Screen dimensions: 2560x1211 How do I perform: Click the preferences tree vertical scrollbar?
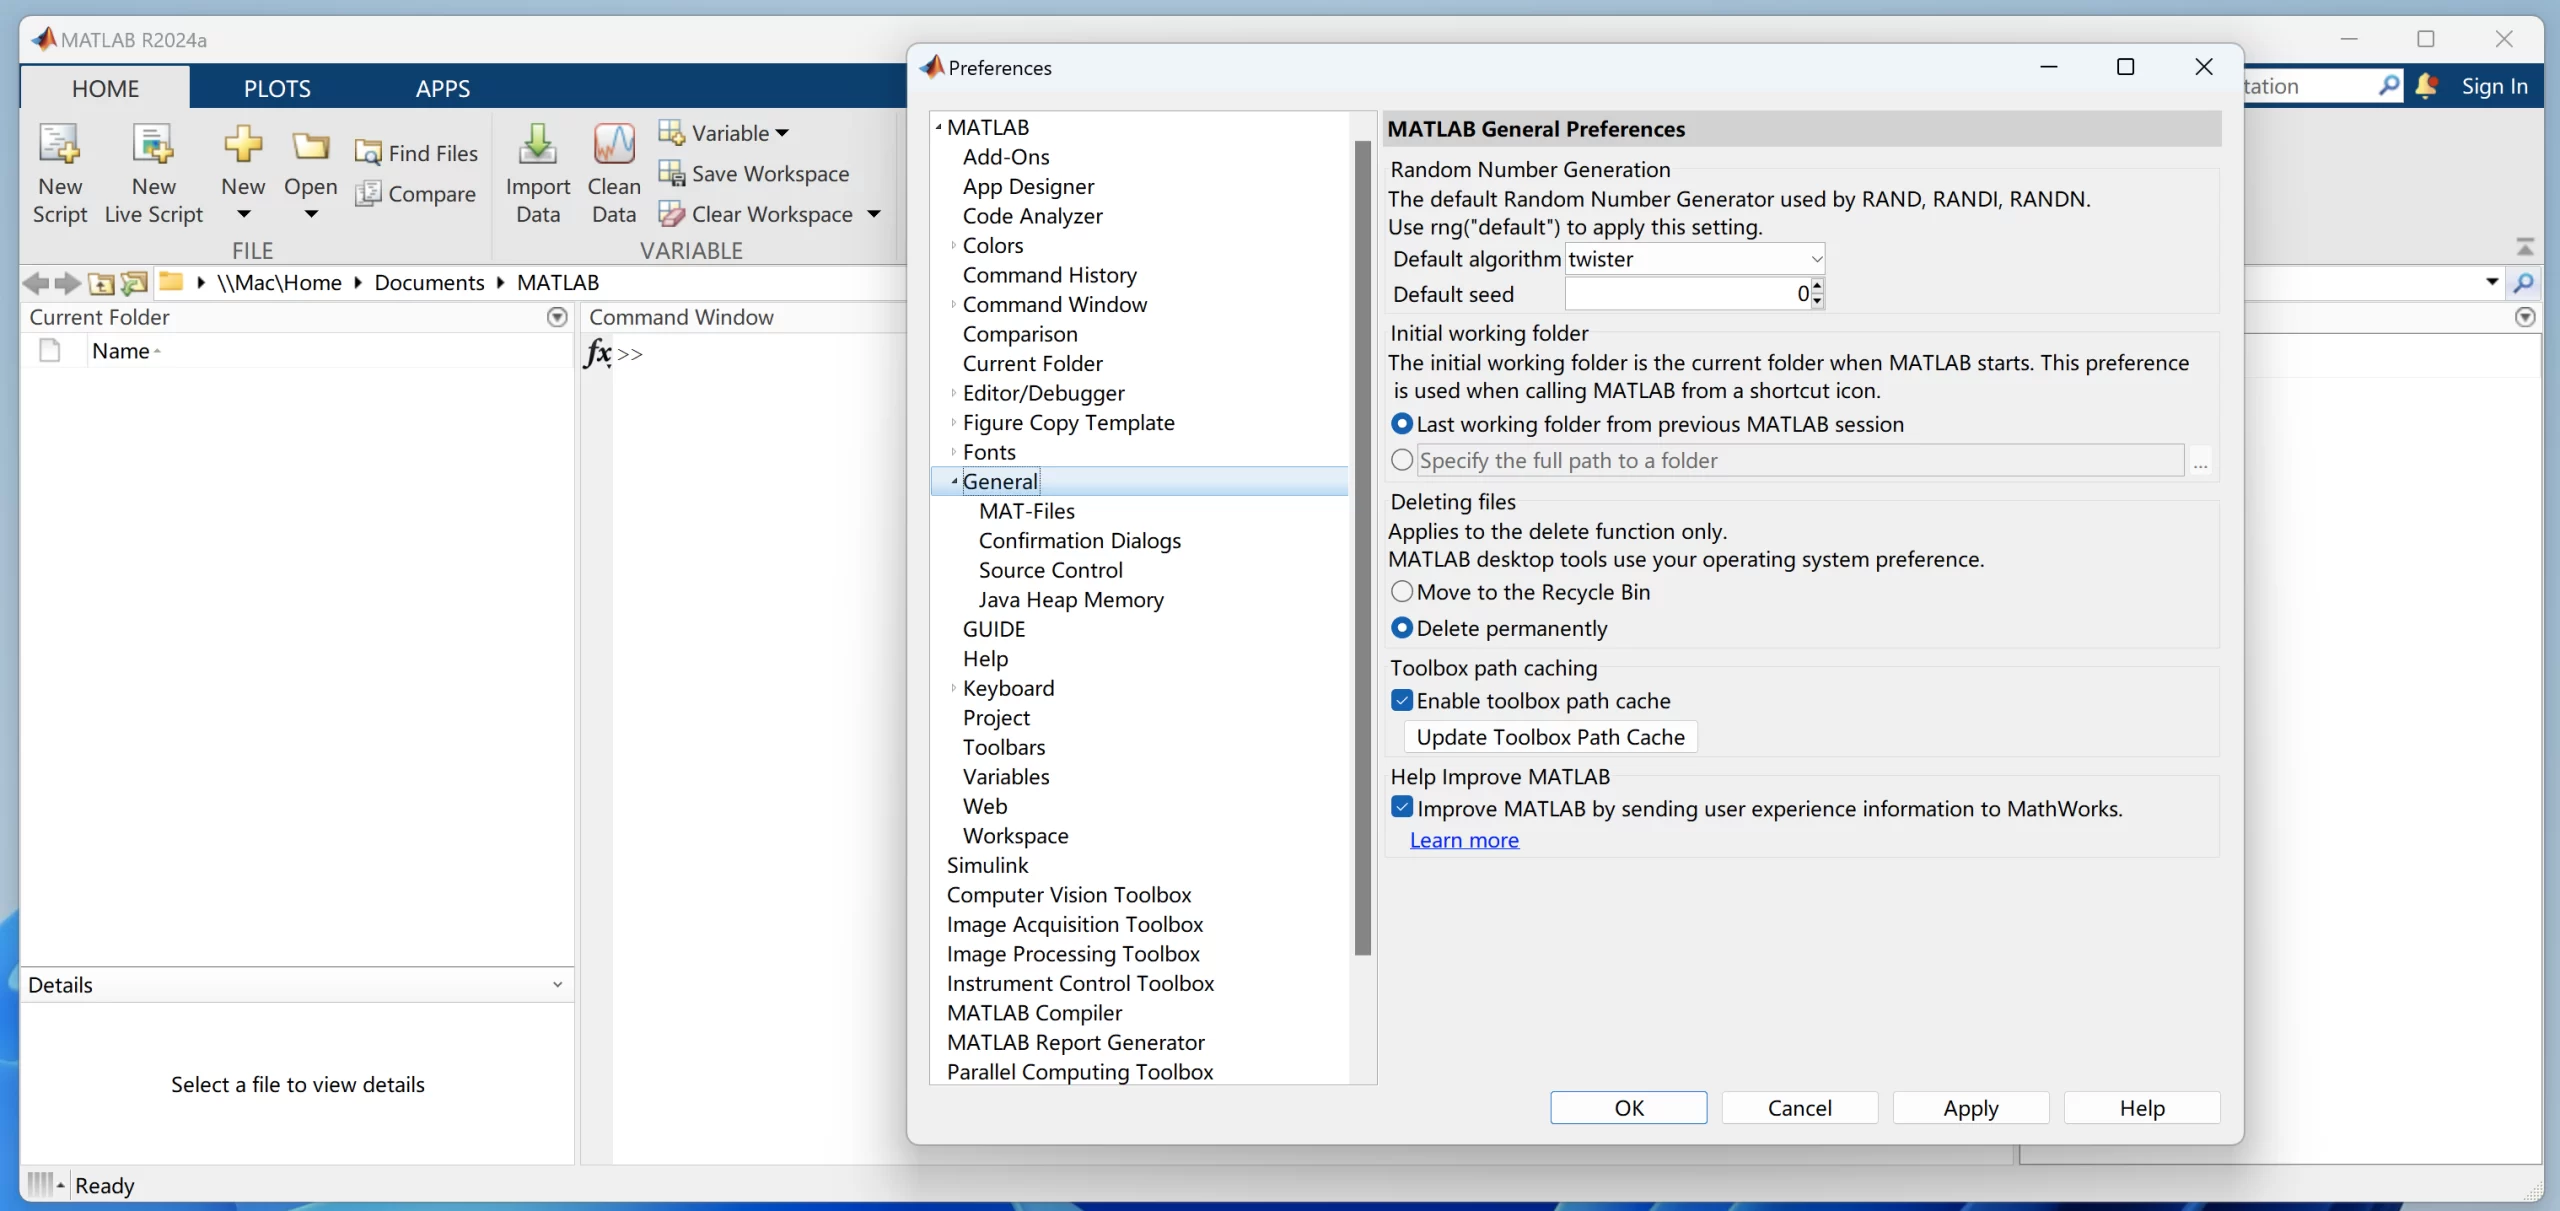pos(1362,548)
